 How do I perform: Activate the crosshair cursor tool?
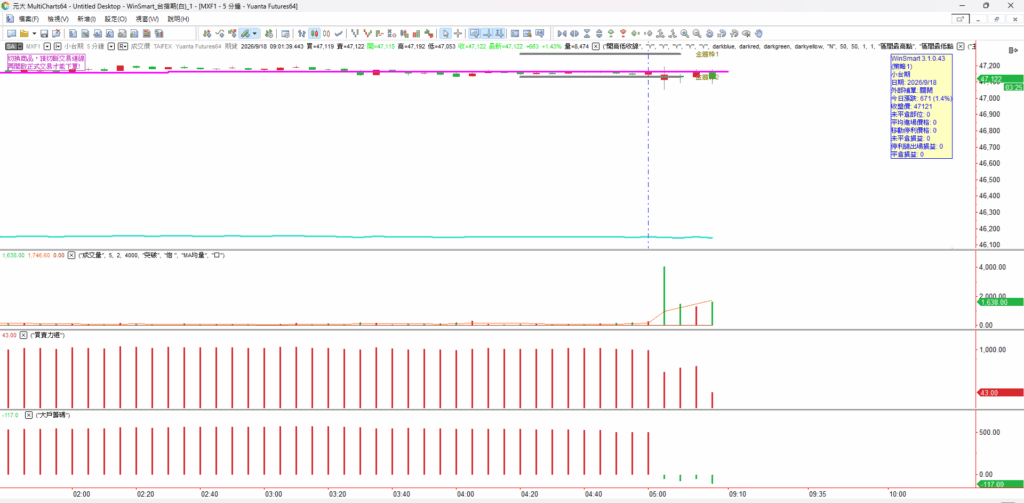click(x=458, y=33)
